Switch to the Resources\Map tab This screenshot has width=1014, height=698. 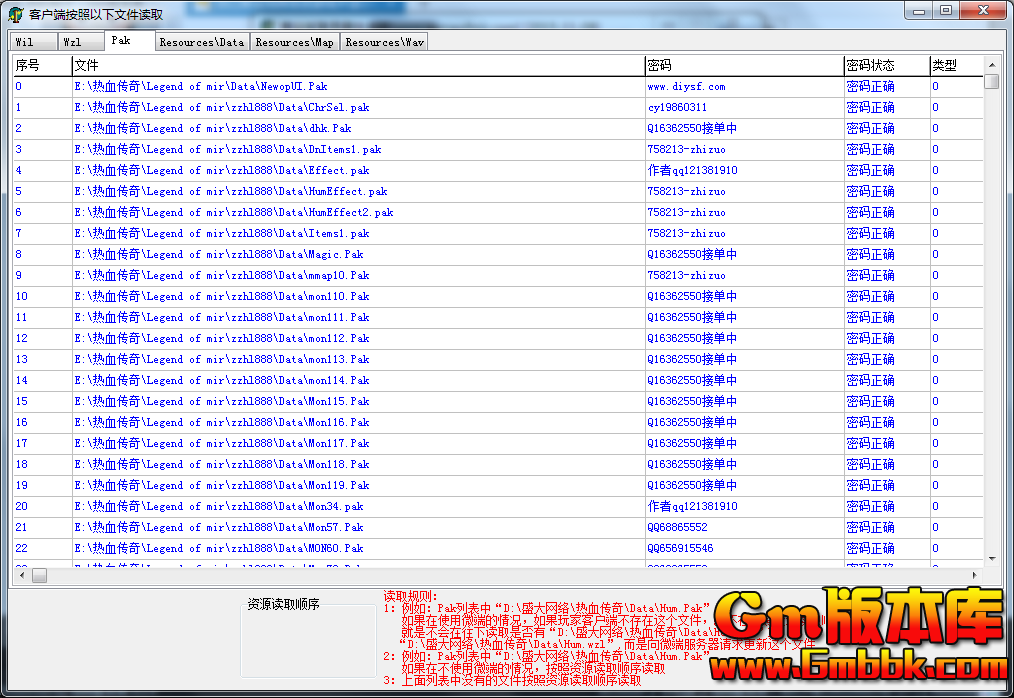(x=294, y=42)
